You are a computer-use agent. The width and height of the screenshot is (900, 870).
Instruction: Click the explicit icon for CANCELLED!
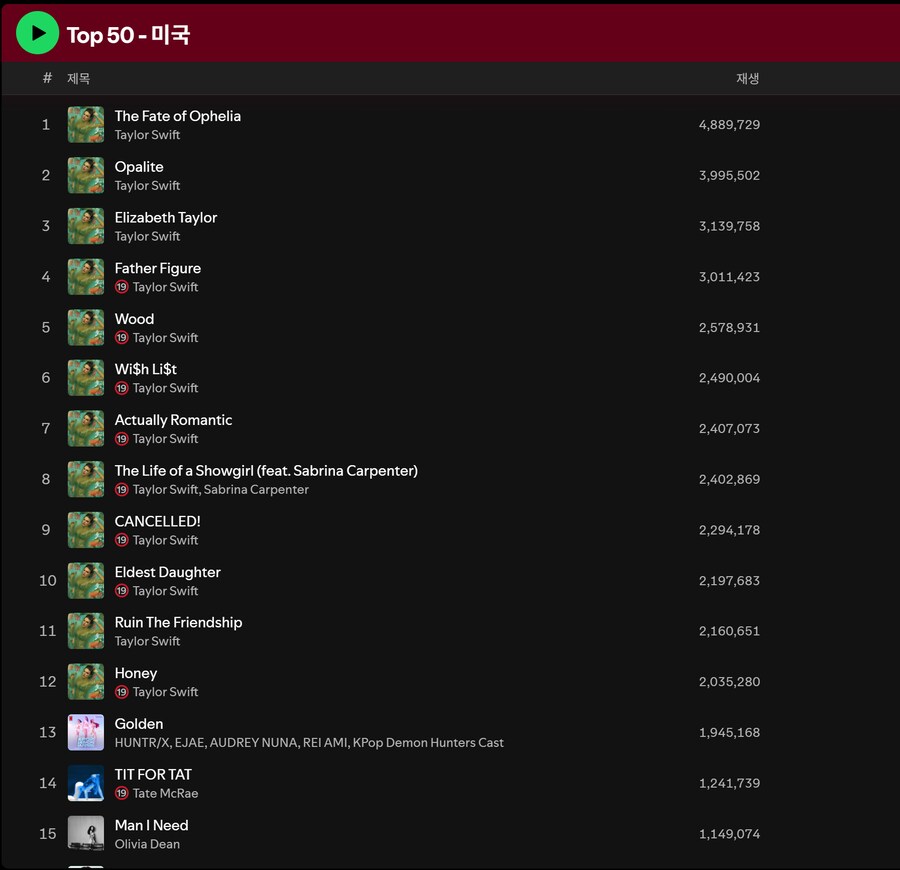[122, 540]
